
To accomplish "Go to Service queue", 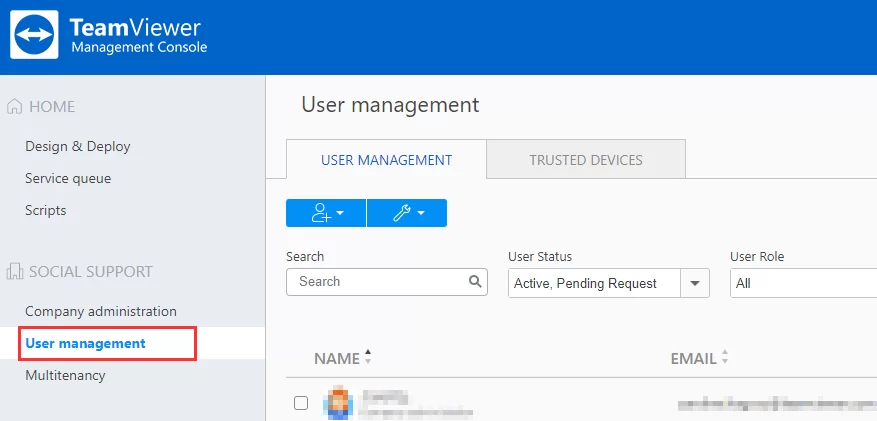I will point(68,178).
